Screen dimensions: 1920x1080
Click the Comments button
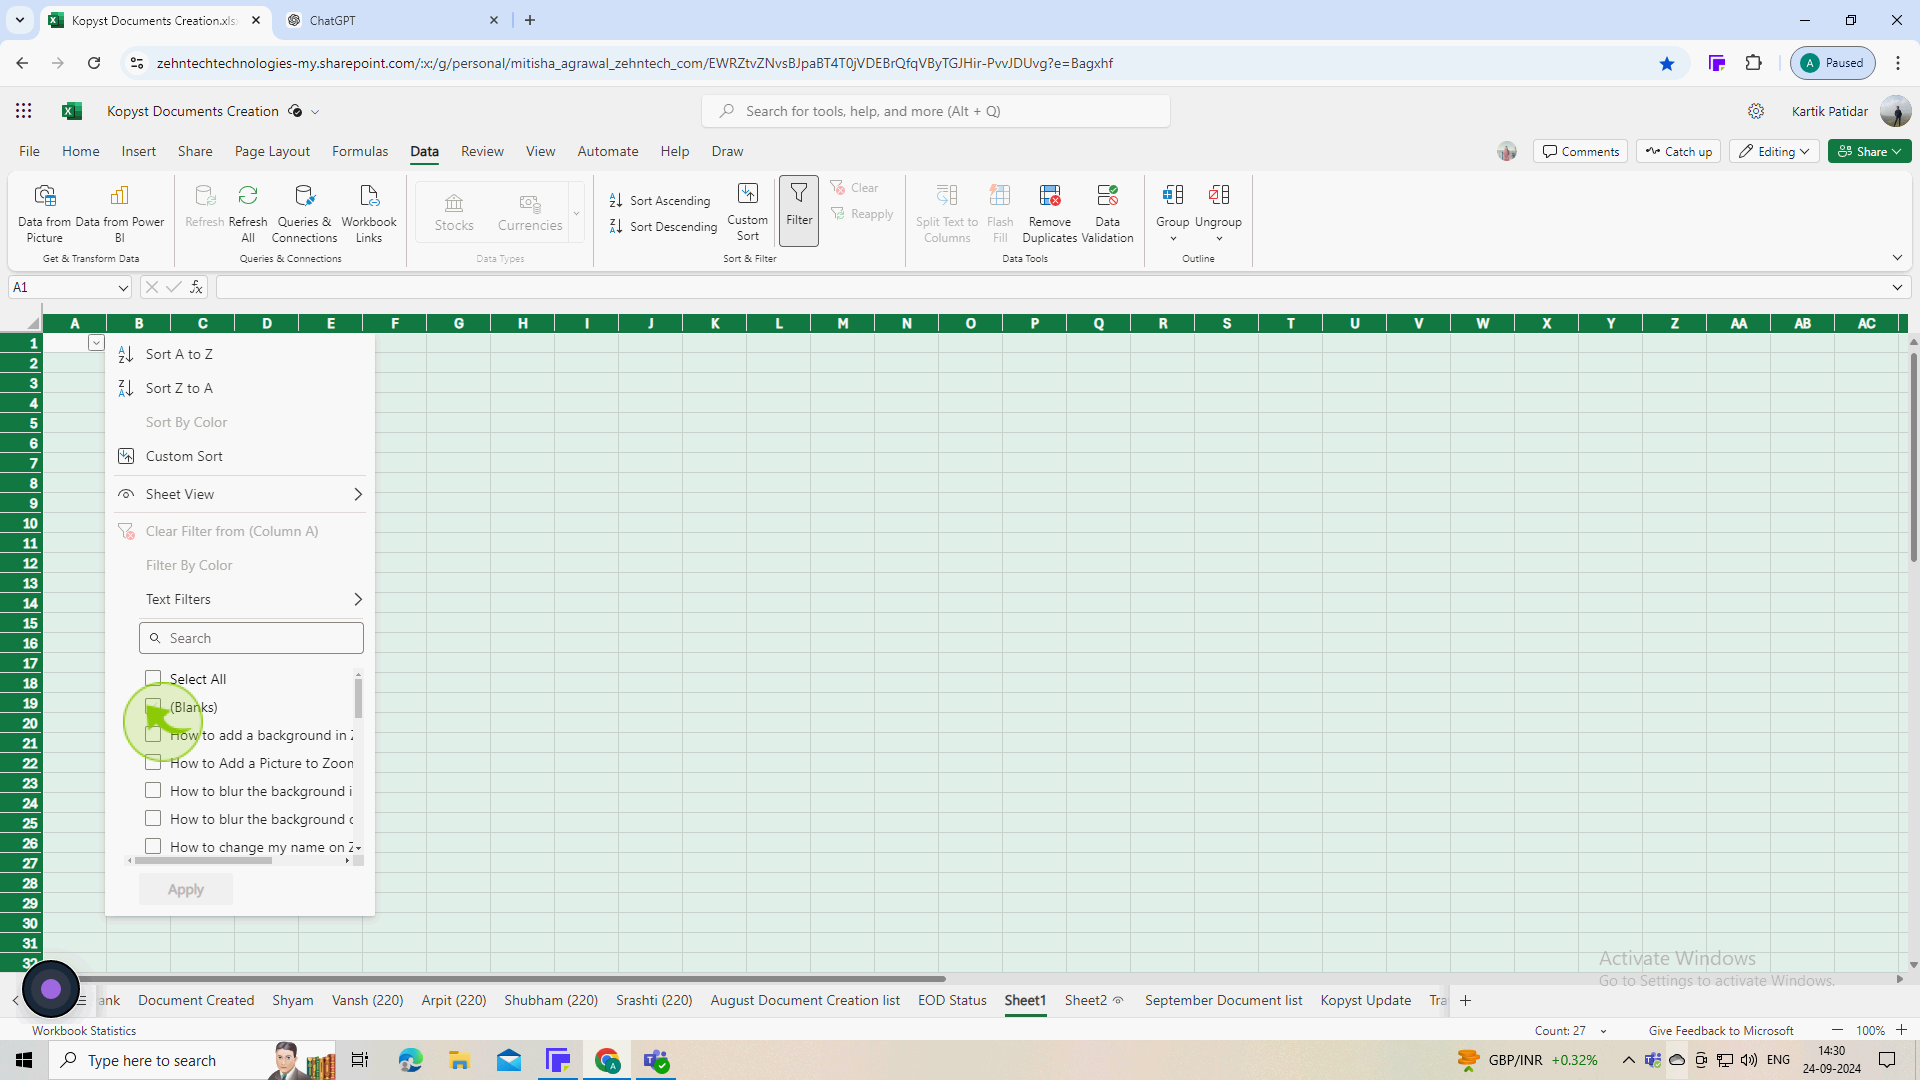1580,151
